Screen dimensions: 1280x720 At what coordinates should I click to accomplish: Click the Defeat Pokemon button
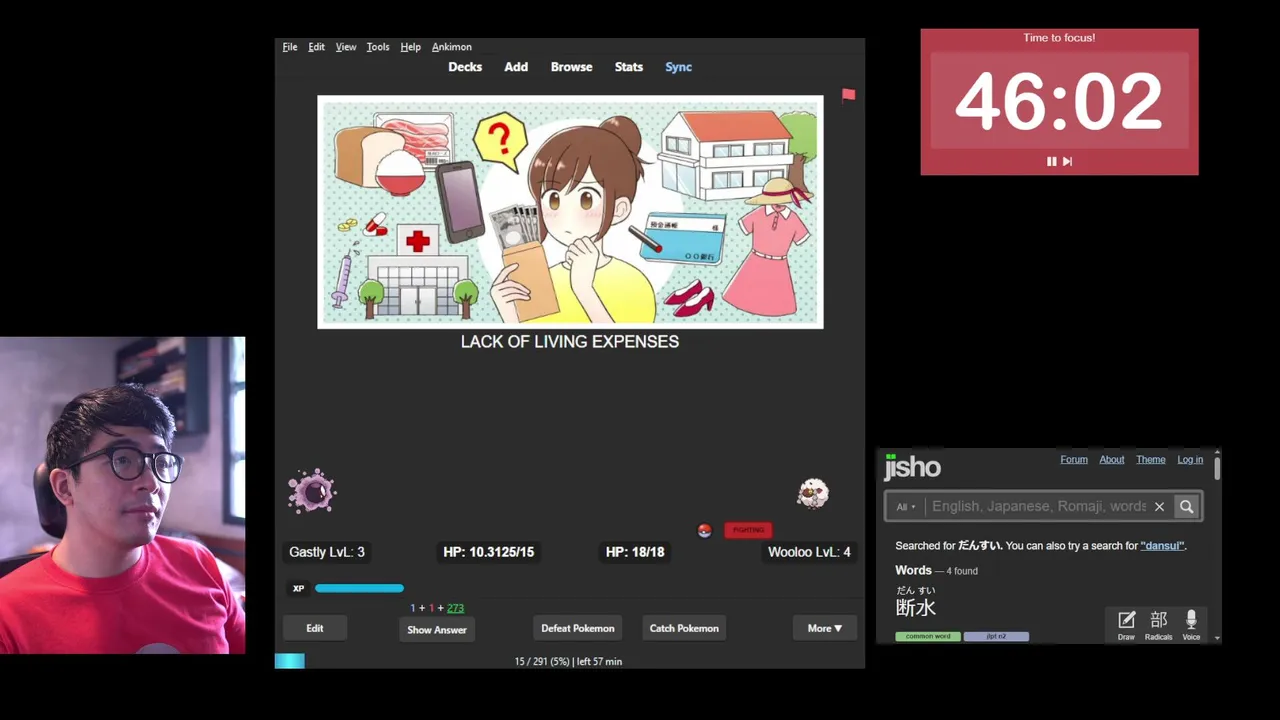pyautogui.click(x=578, y=628)
